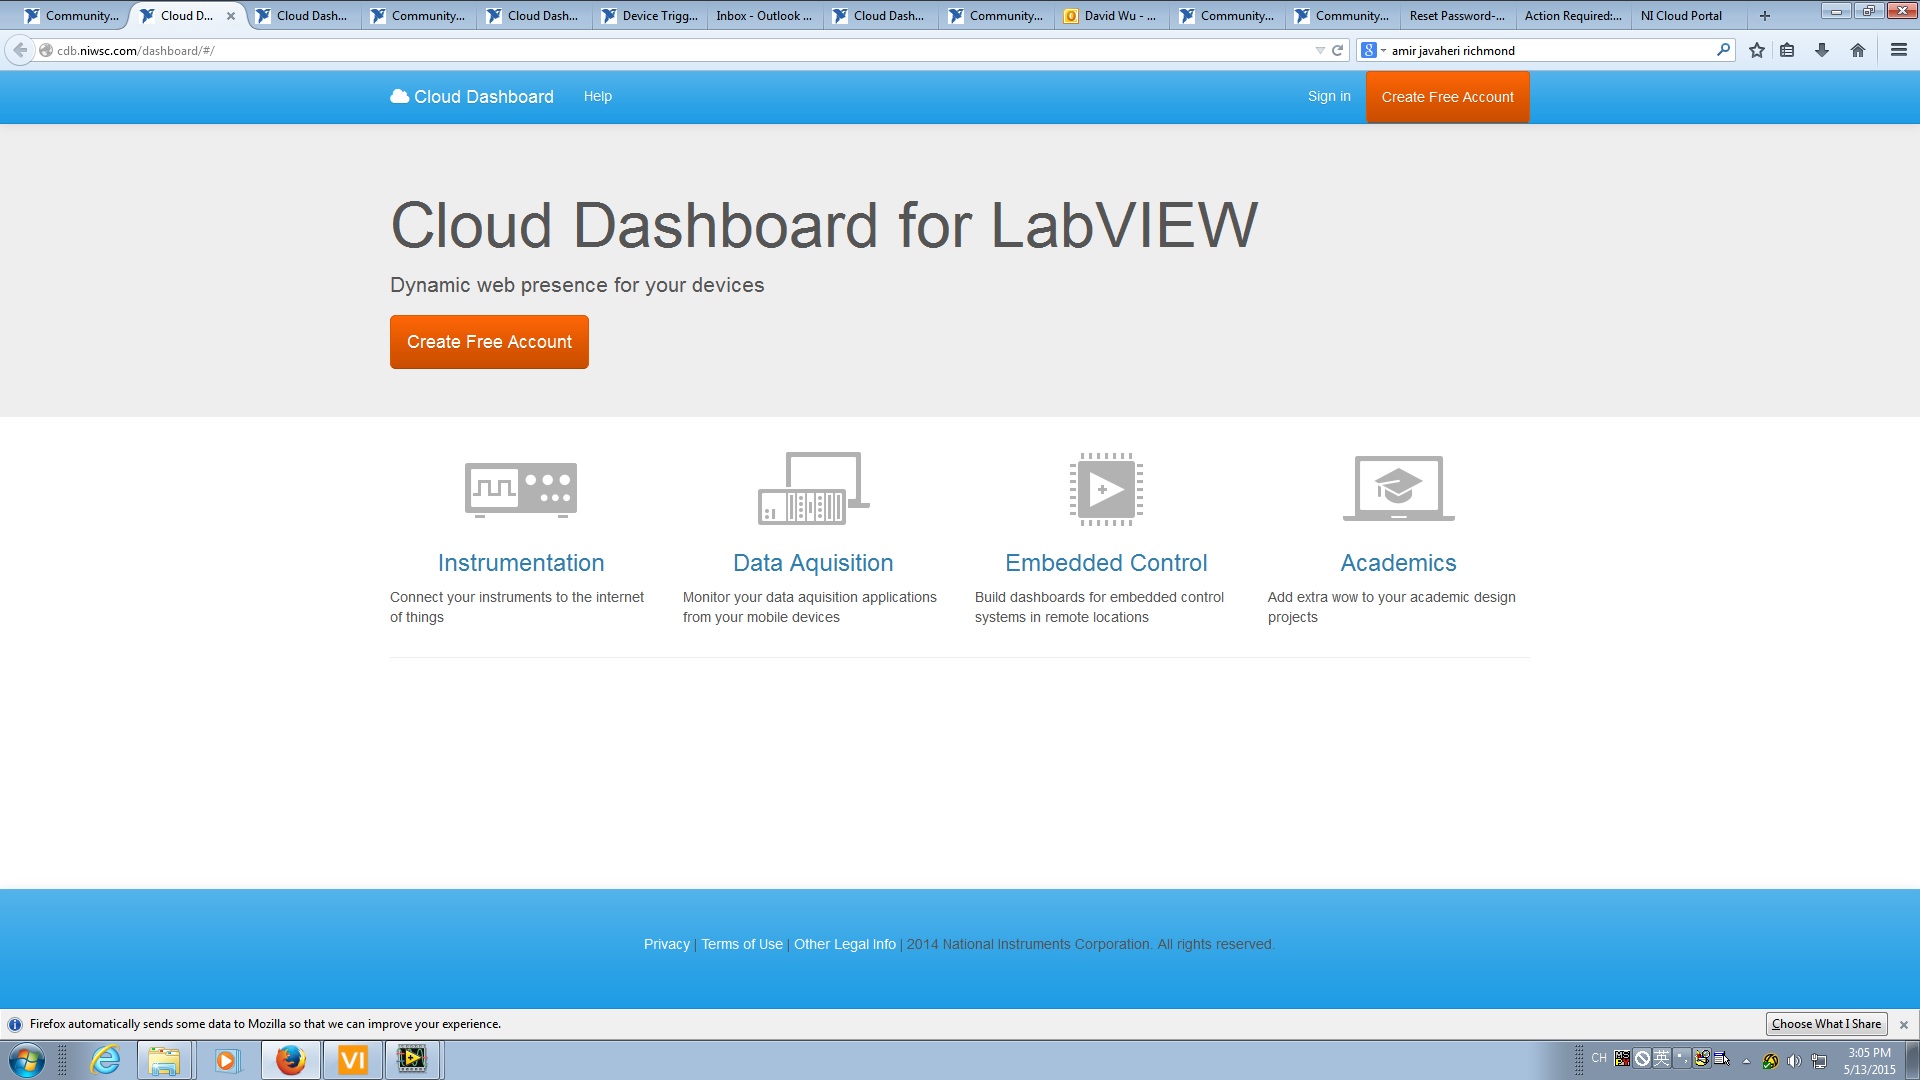Click the large Create Free Account button below tagline
This screenshot has height=1080, width=1920.
coord(489,342)
